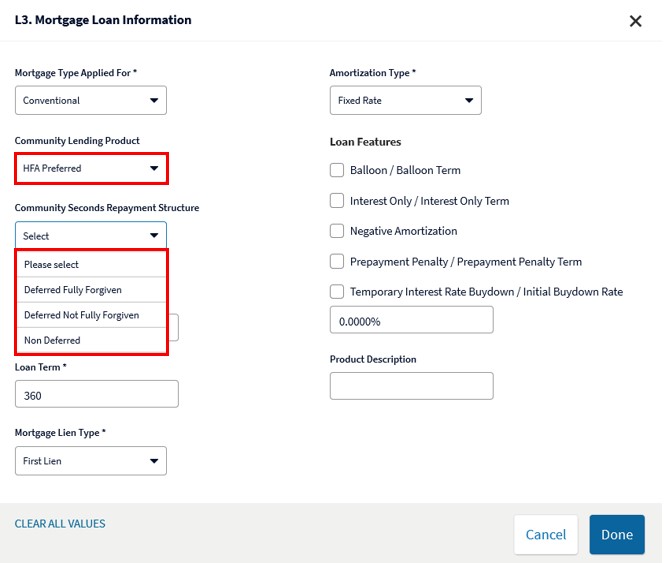The width and height of the screenshot is (664, 563).
Task: Open the Mortgage Type Applied For dropdown
Action: click(91, 100)
